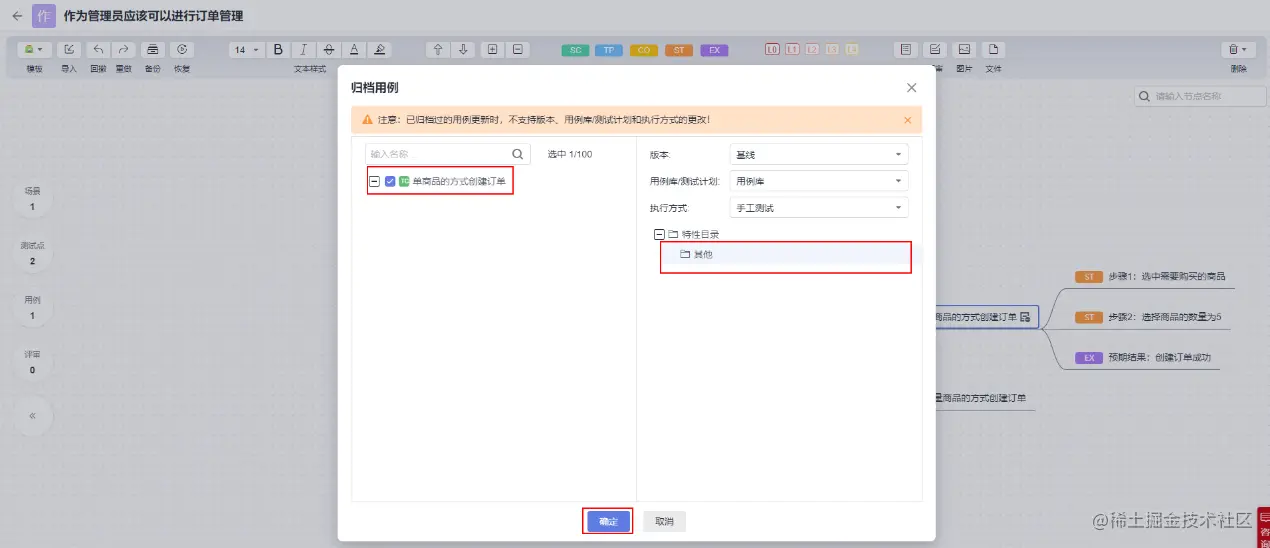The height and width of the screenshot is (548, 1270).
Task: Collapse the left sidebar with « button
Action: (x=32, y=415)
